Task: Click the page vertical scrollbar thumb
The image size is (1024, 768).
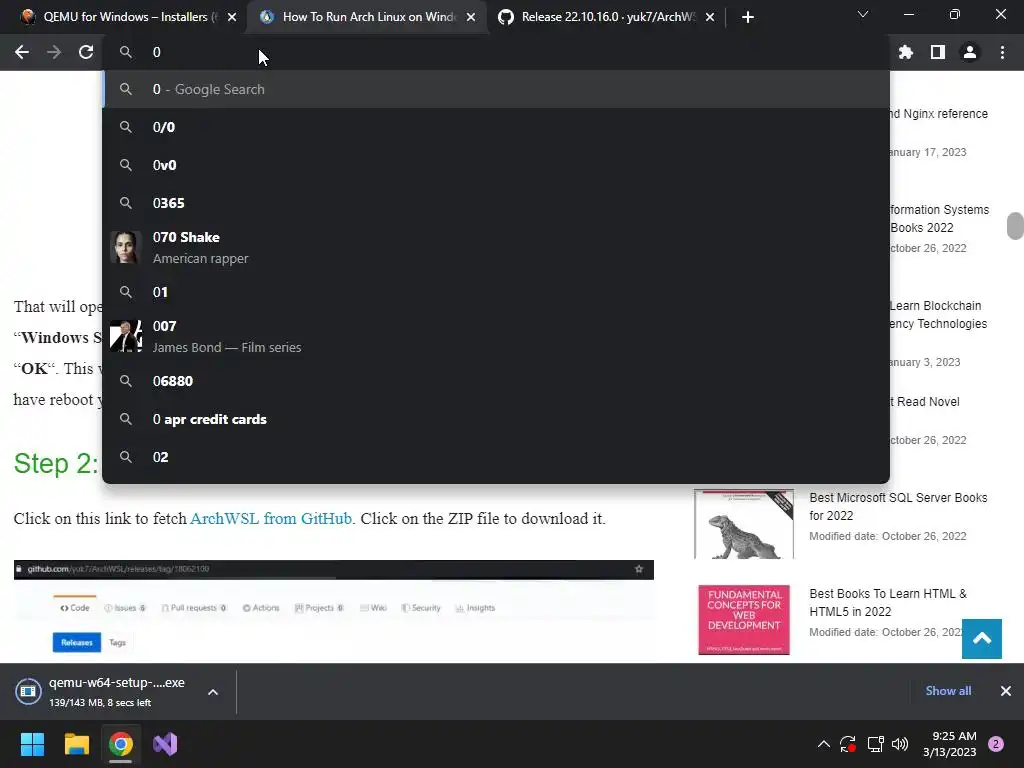Action: [1015, 226]
